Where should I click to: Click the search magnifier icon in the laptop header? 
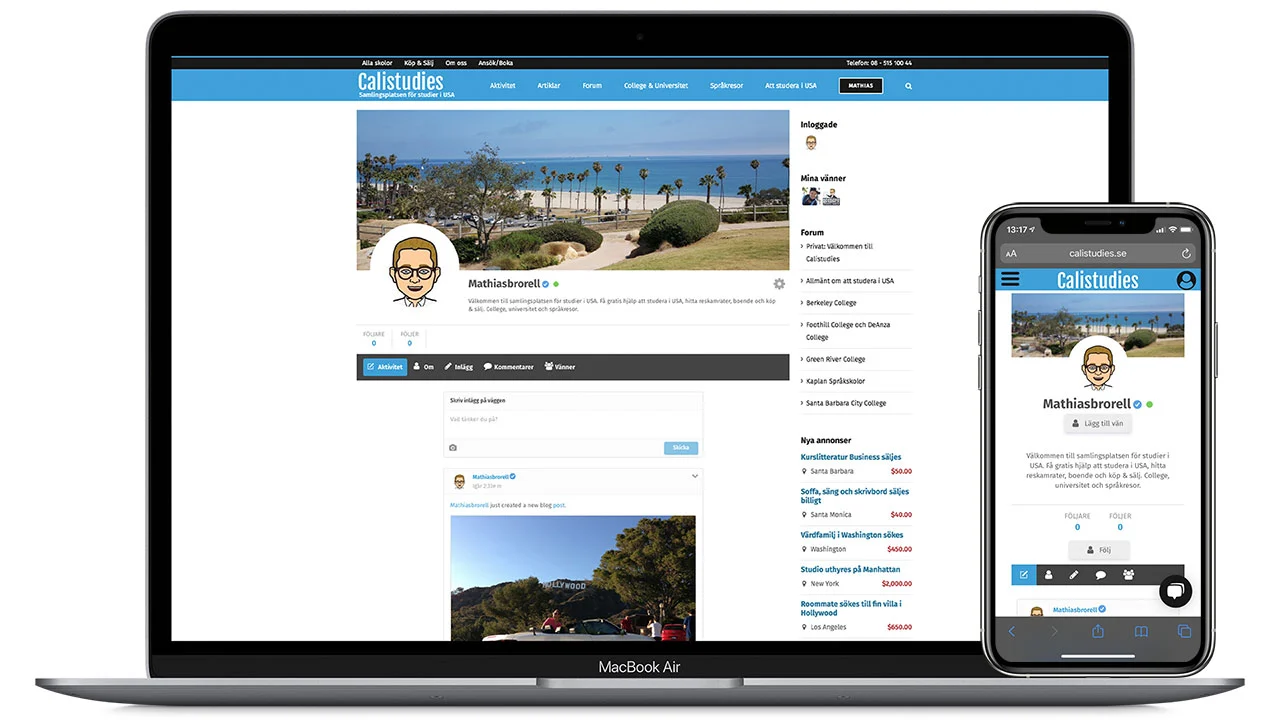coord(909,86)
